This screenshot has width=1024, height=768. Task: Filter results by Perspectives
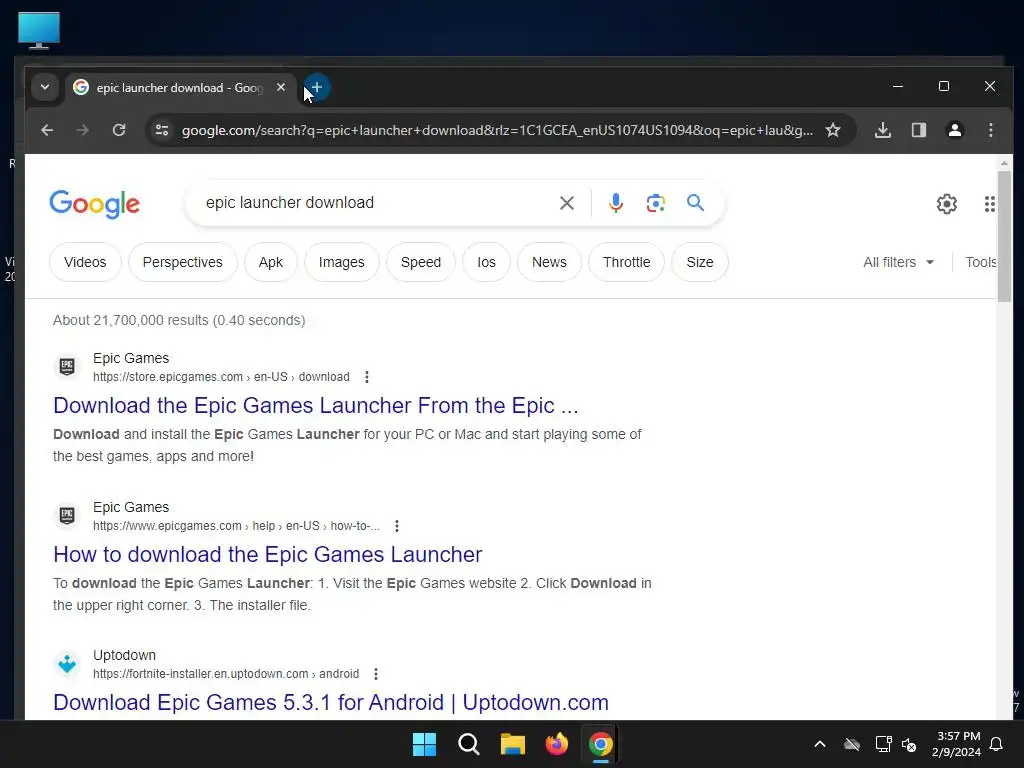[182, 262]
